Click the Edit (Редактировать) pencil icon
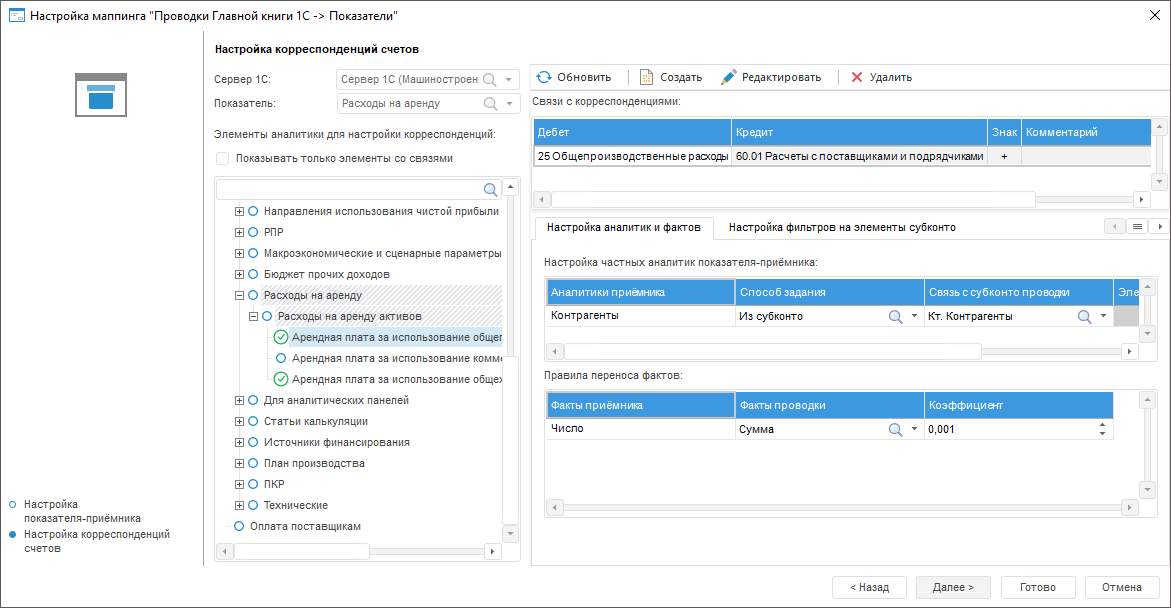 tap(729, 77)
